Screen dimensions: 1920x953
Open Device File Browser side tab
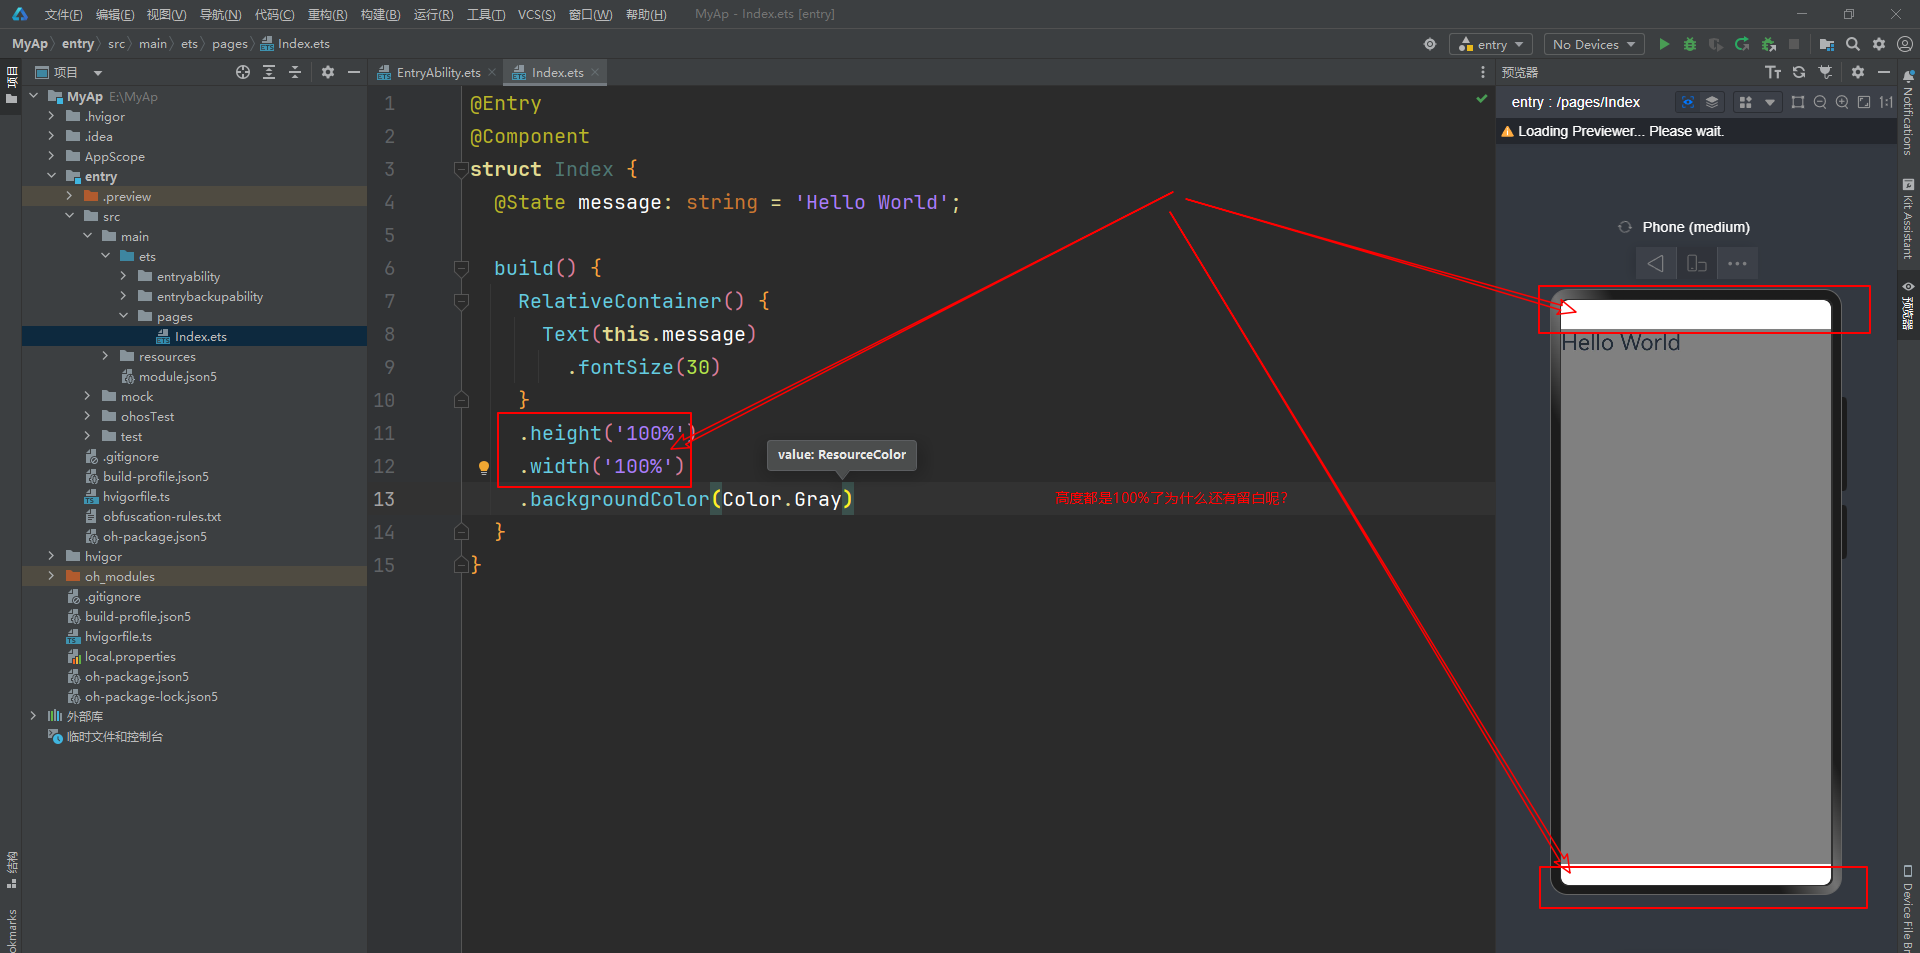click(1908, 908)
